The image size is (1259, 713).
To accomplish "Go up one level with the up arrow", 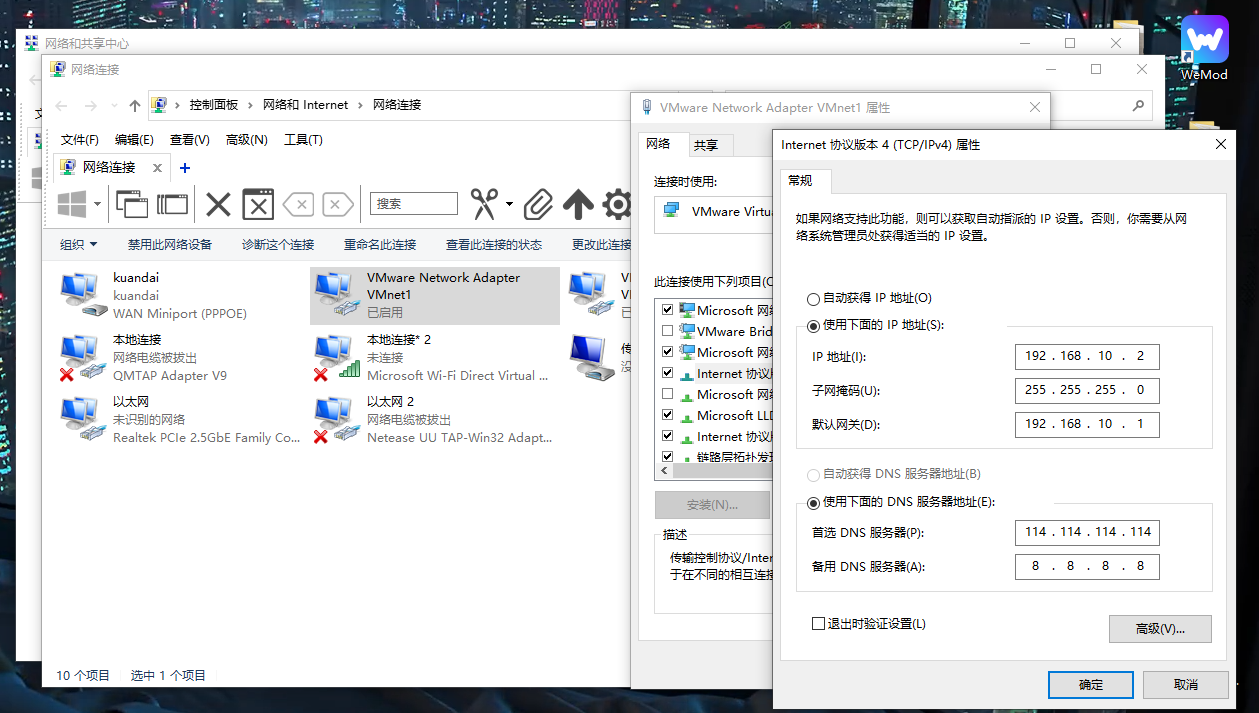I will 135,105.
